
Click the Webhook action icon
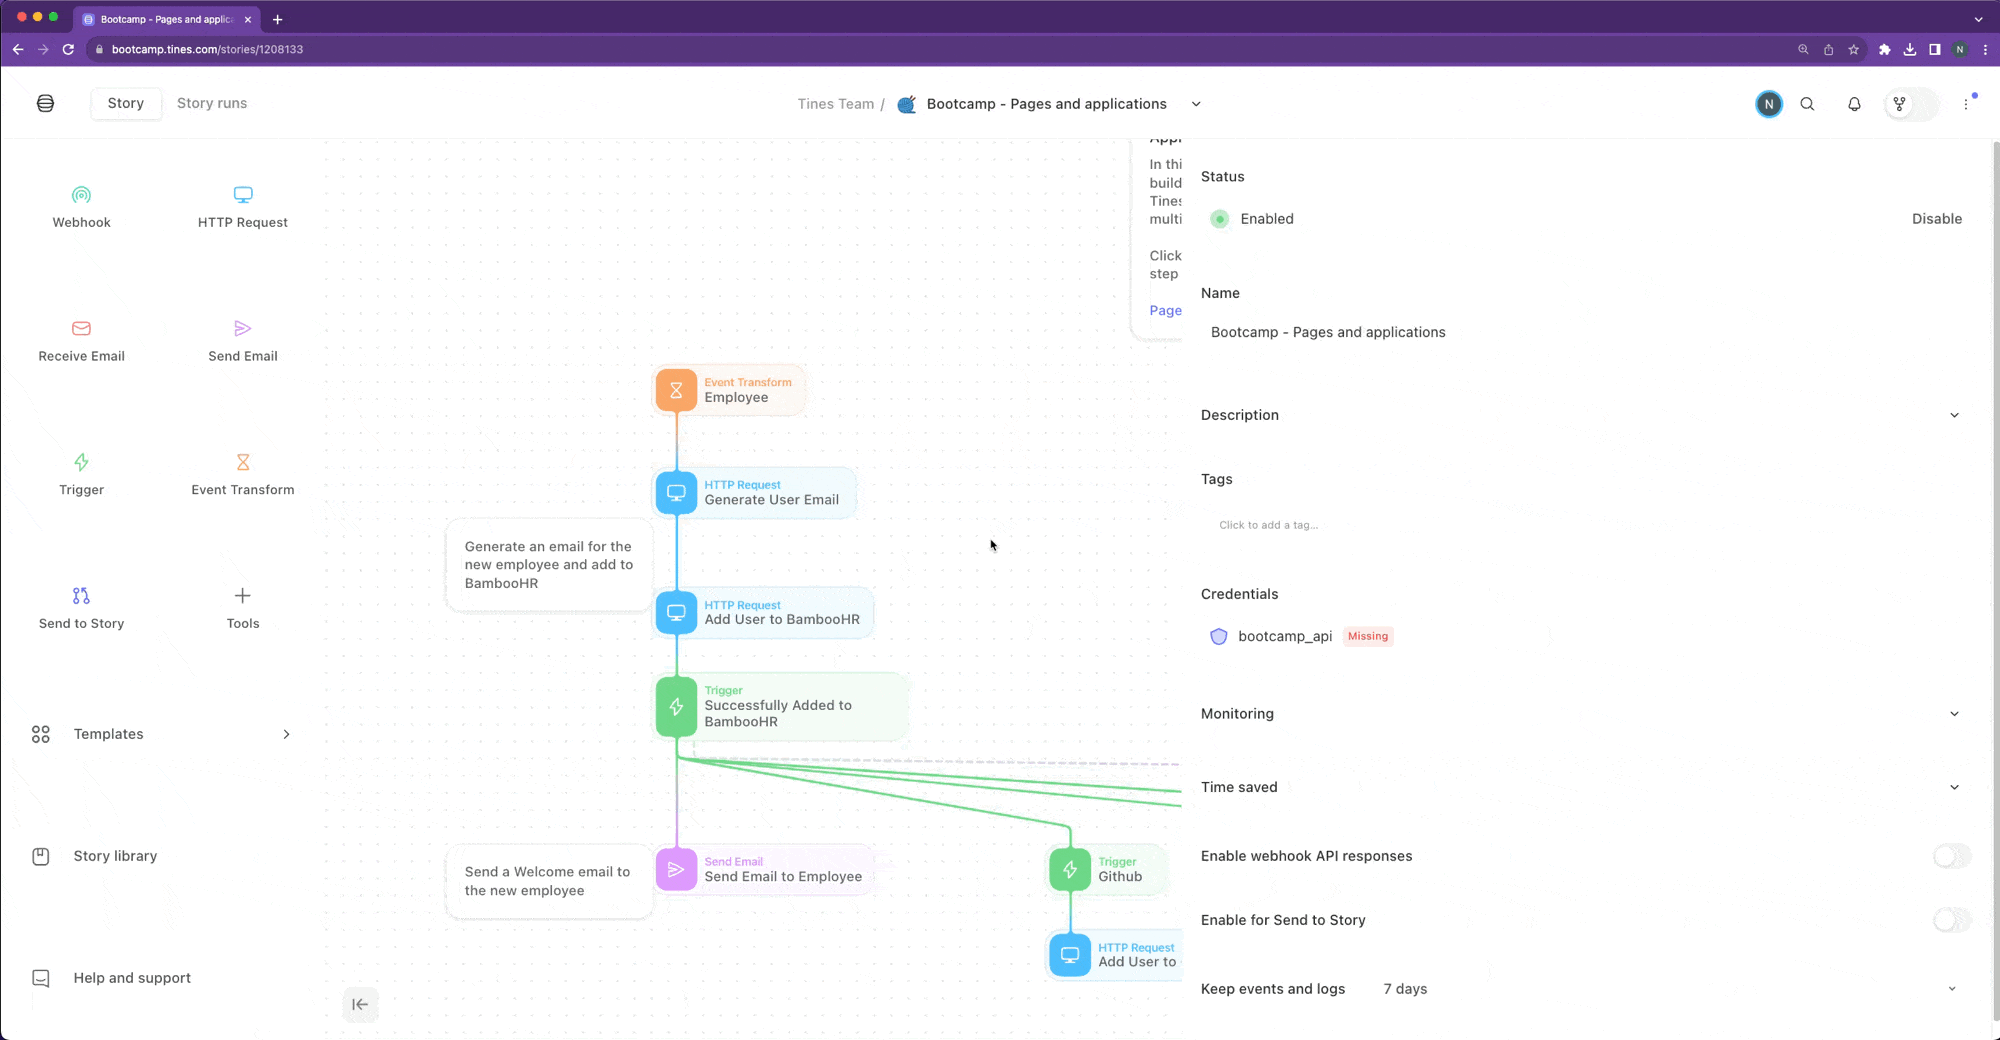(81, 195)
